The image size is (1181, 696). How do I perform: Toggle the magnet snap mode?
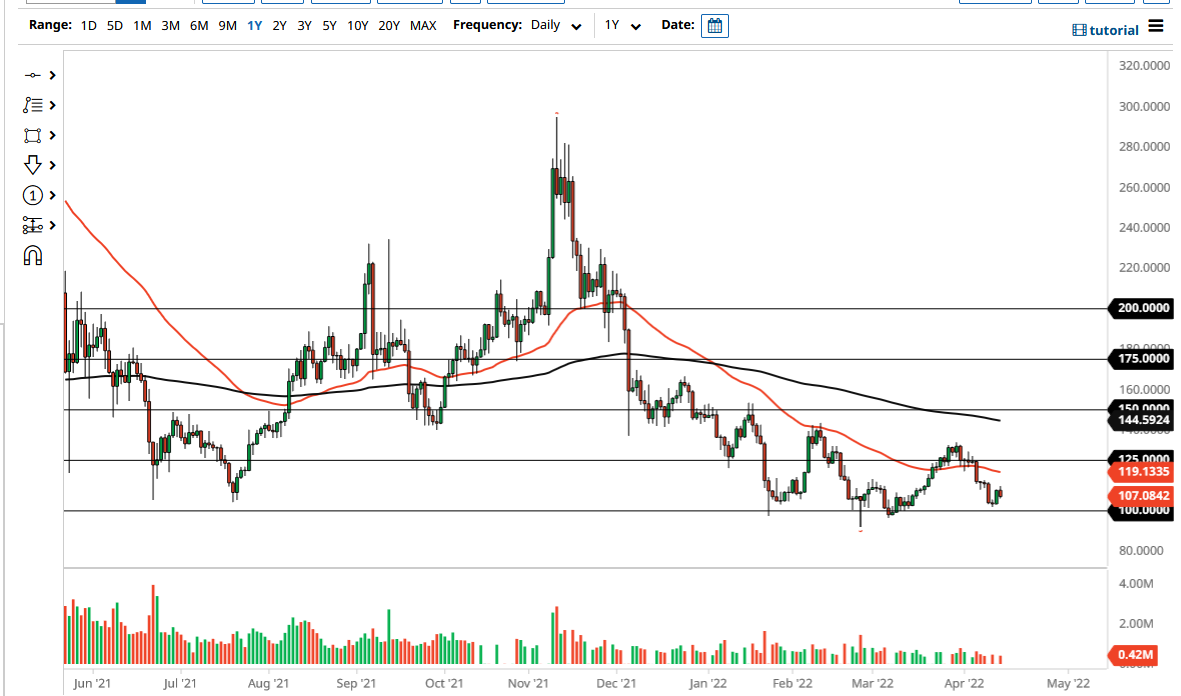33,256
